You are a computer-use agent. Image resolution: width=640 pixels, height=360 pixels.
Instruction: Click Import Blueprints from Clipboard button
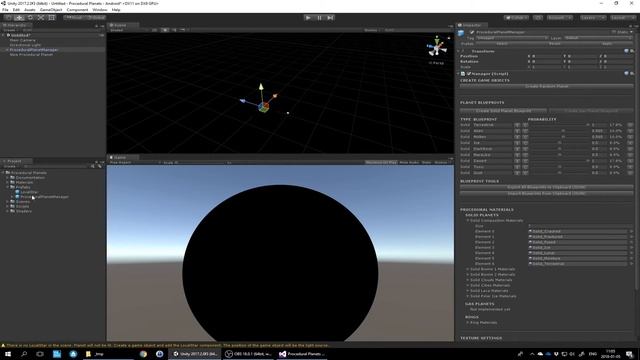click(547, 193)
